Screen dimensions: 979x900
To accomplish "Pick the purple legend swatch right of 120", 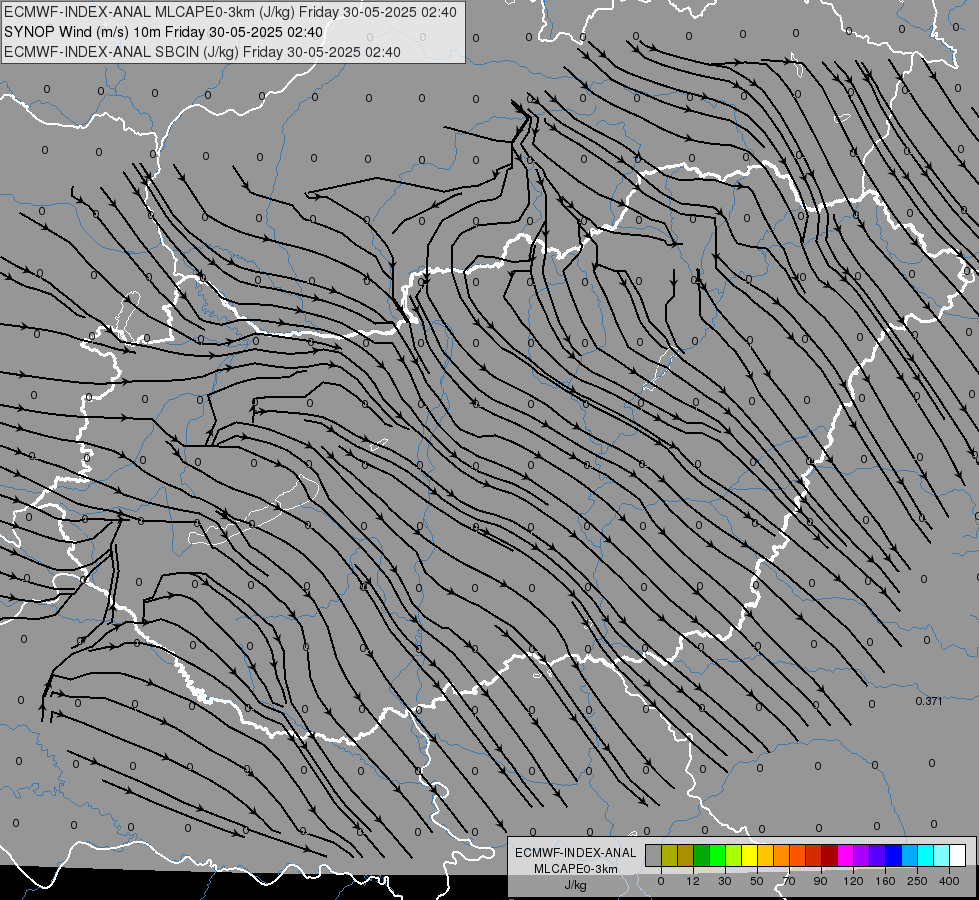I will click(x=862, y=855).
